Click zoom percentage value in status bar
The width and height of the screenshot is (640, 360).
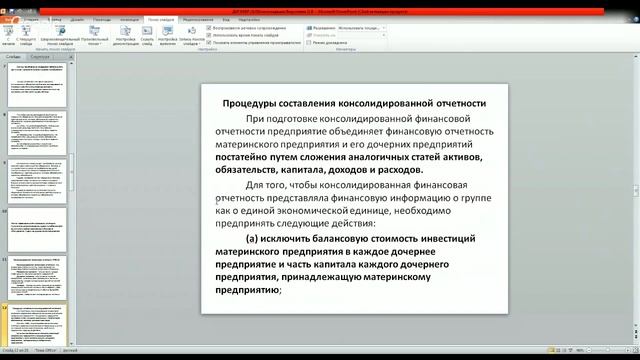580,350
